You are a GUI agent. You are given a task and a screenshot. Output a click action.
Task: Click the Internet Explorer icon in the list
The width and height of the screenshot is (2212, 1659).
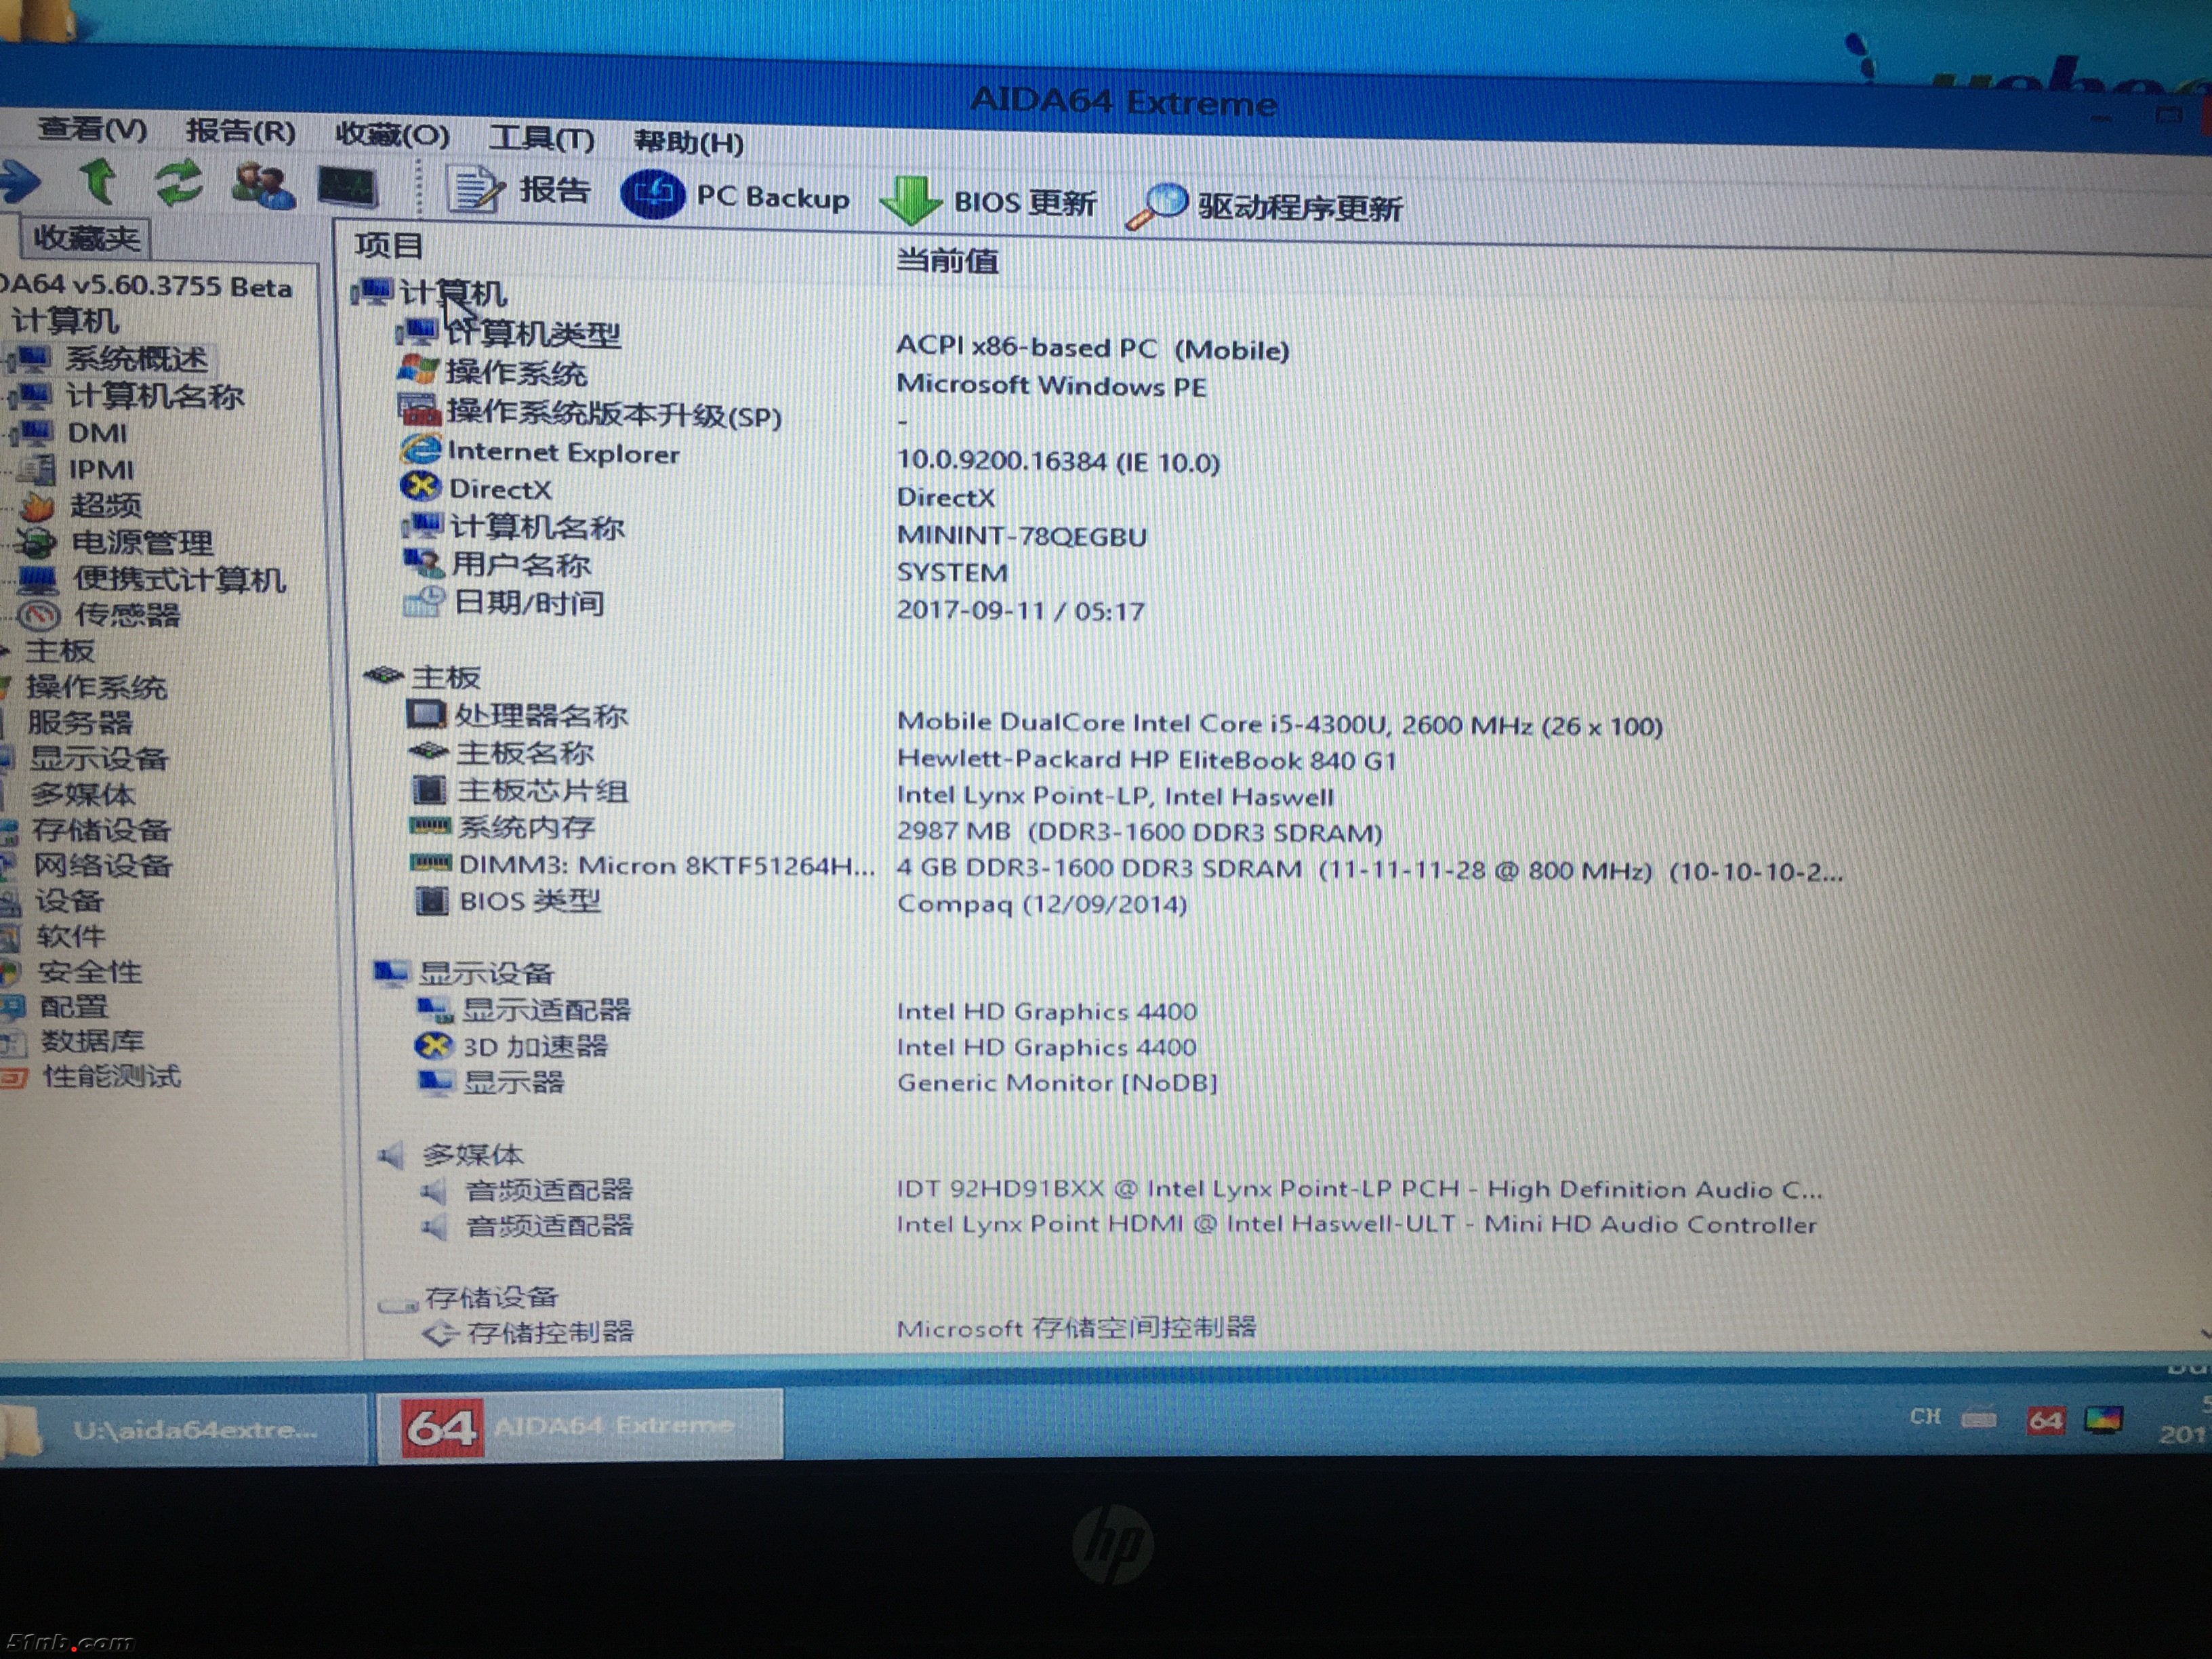(x=421, y=449)
